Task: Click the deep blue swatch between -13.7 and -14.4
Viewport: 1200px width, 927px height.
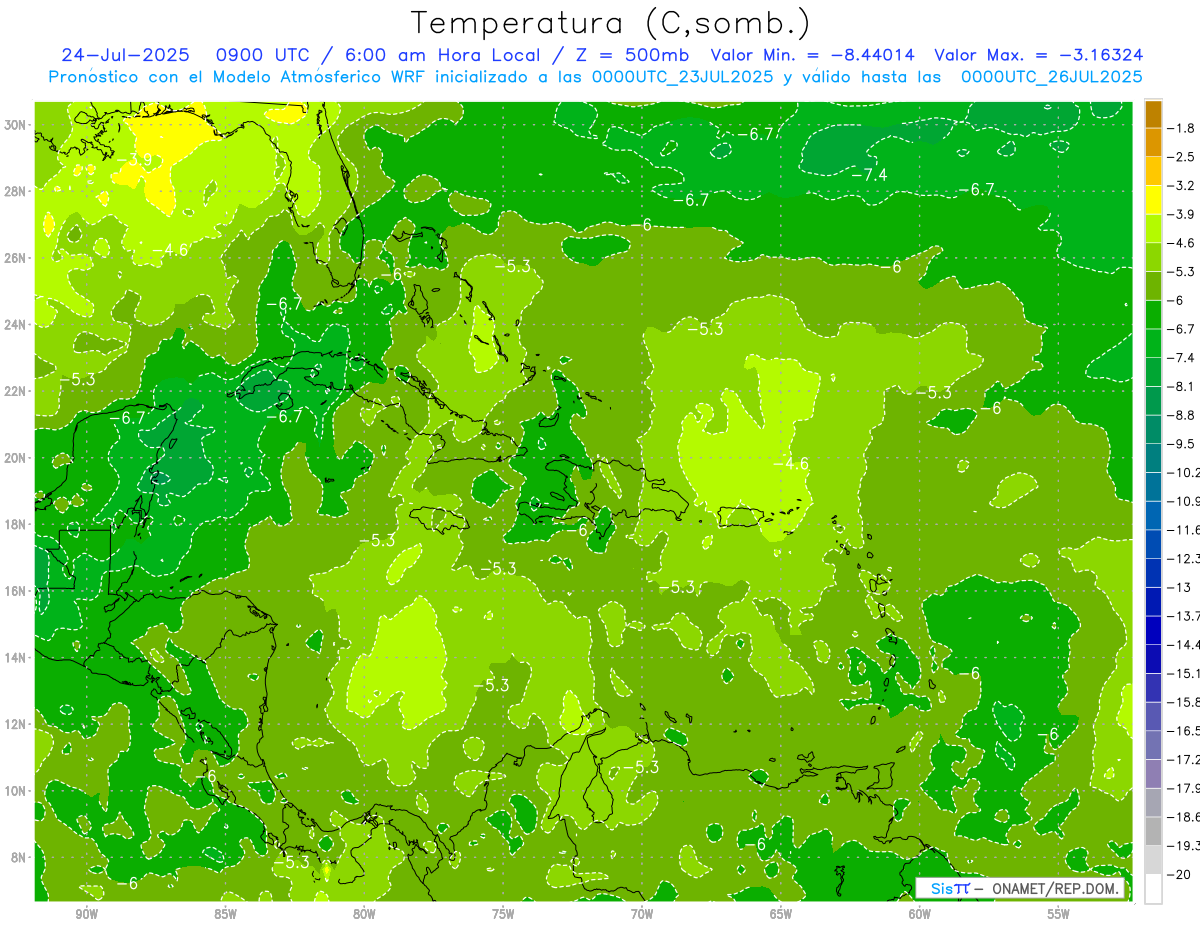Action: coord(1153,630)
